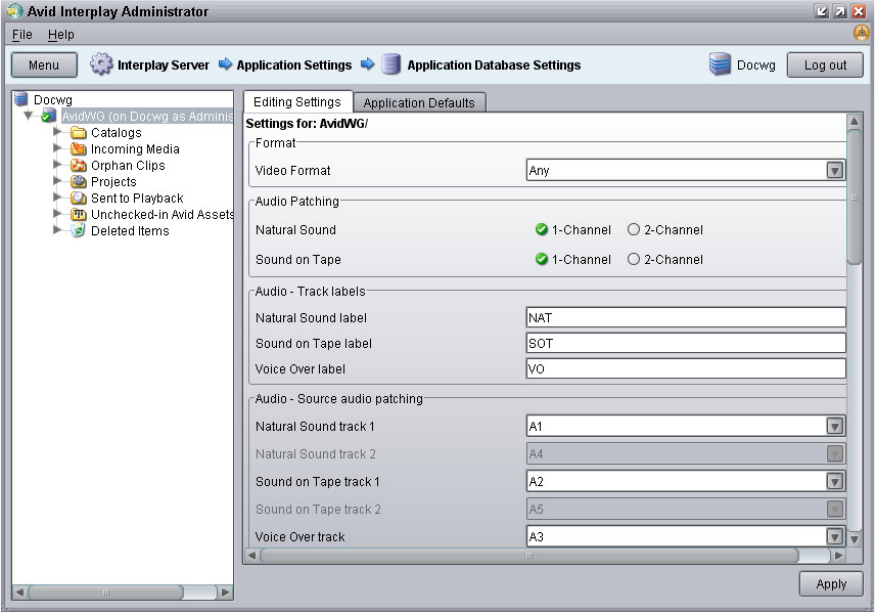Switch to the Application Defaults tab
The width and height of the screenshot is (875, 612).
pyautogui.click(x=420, y=102)
